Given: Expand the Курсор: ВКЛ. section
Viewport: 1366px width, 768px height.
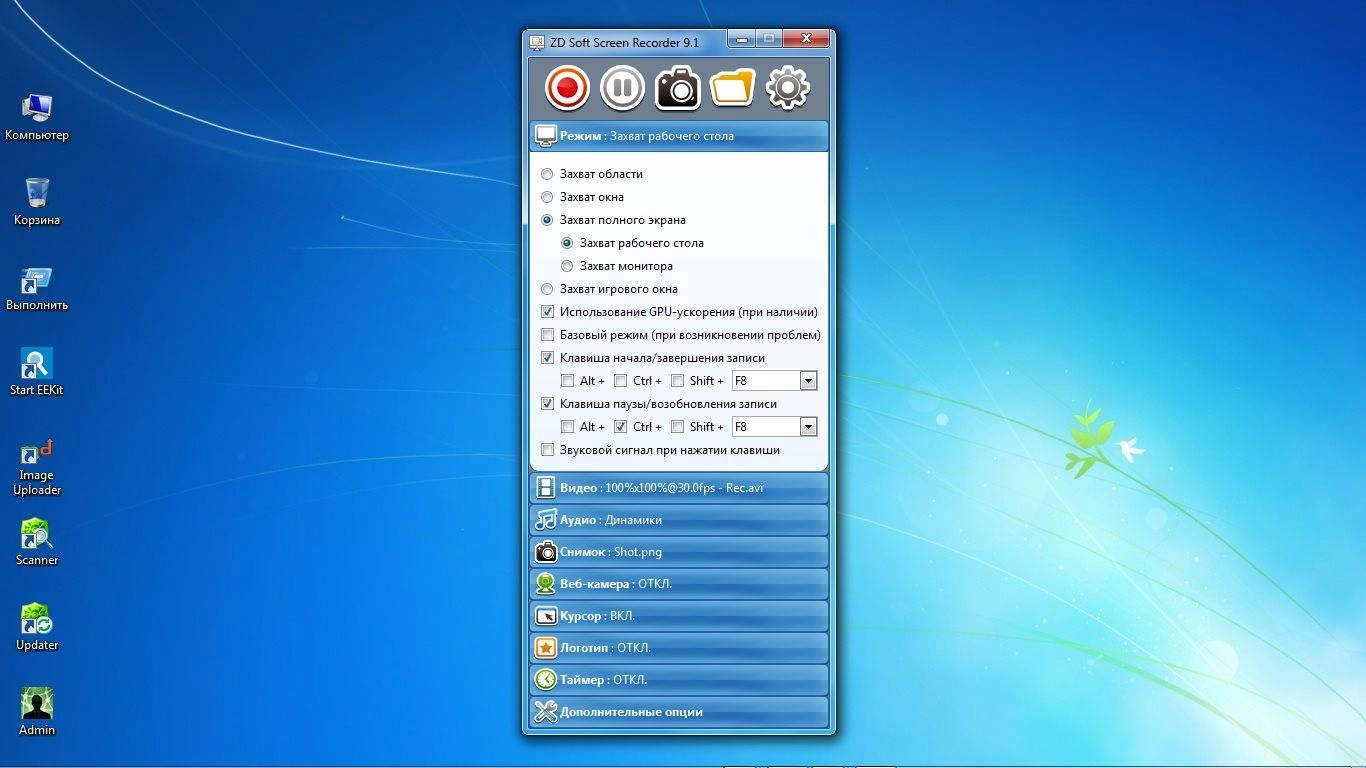Looking at the screenshot, I should (x=679, y=616).
